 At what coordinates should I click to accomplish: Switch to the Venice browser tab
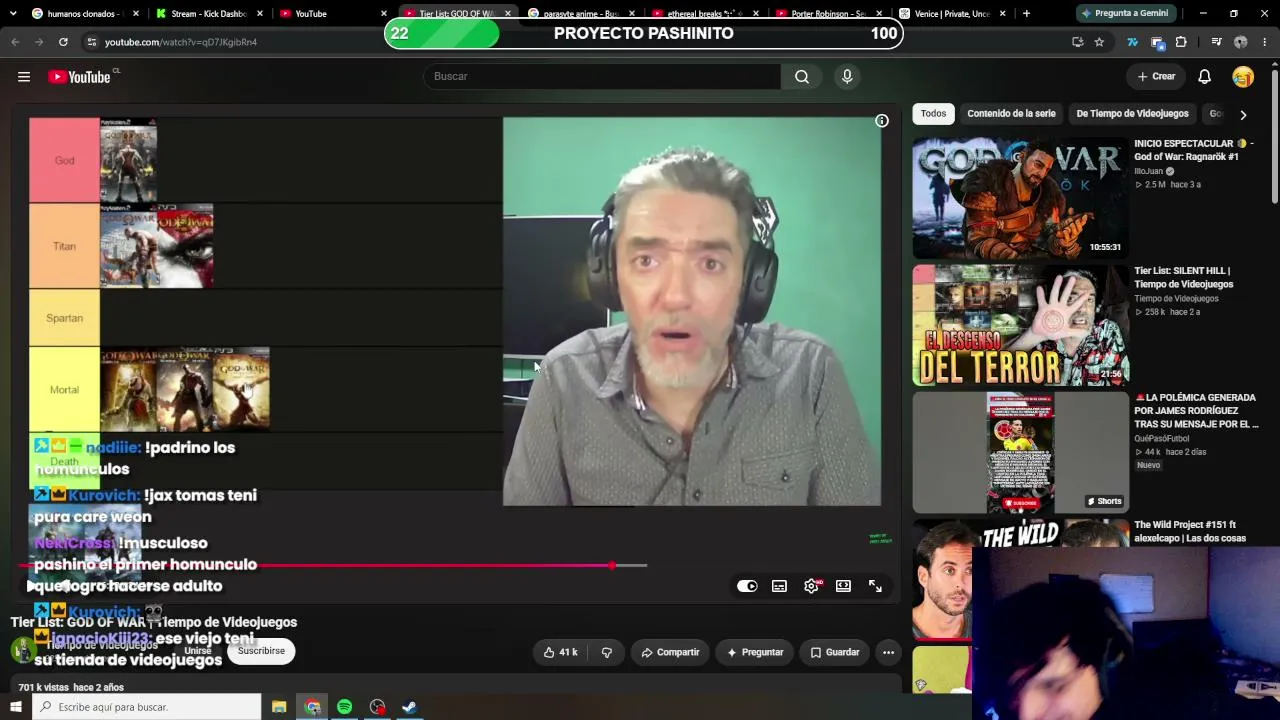pos(950,14)
